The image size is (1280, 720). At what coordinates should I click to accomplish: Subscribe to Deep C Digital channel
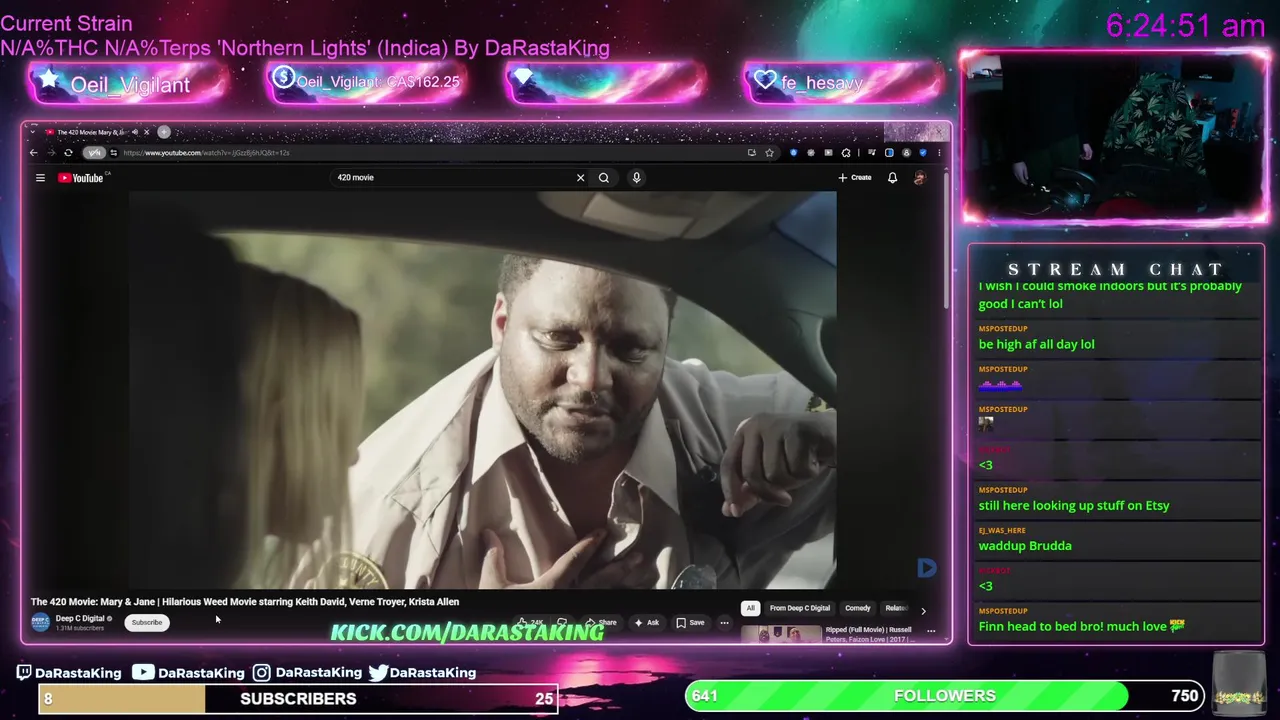click(146, 622)
